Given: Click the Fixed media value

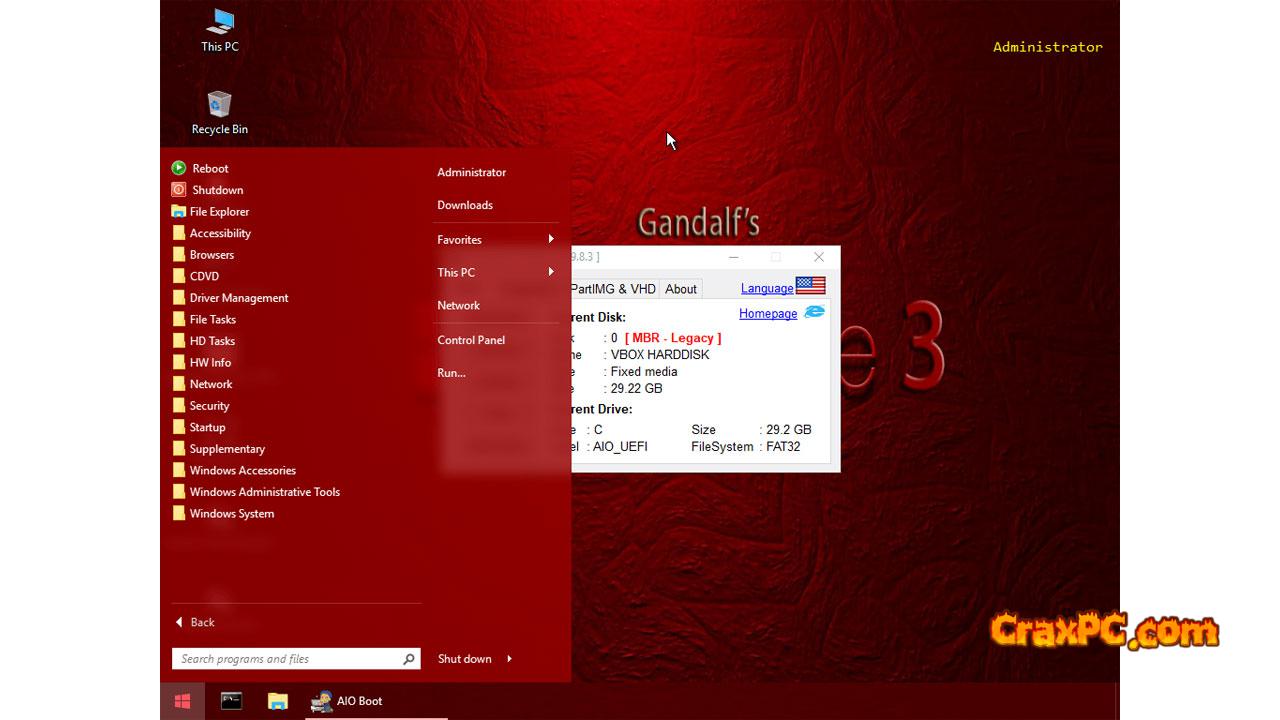Looking at the screenshot, I should coord(644,371).
